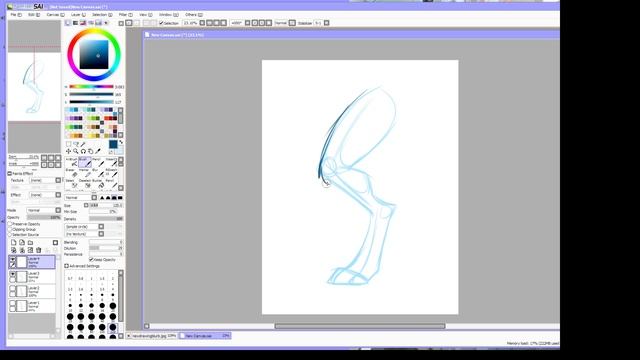Image resolution: width=640 pixels, height=360 pixels.
Task: Open the Layer menu
Action: (78, 15)
